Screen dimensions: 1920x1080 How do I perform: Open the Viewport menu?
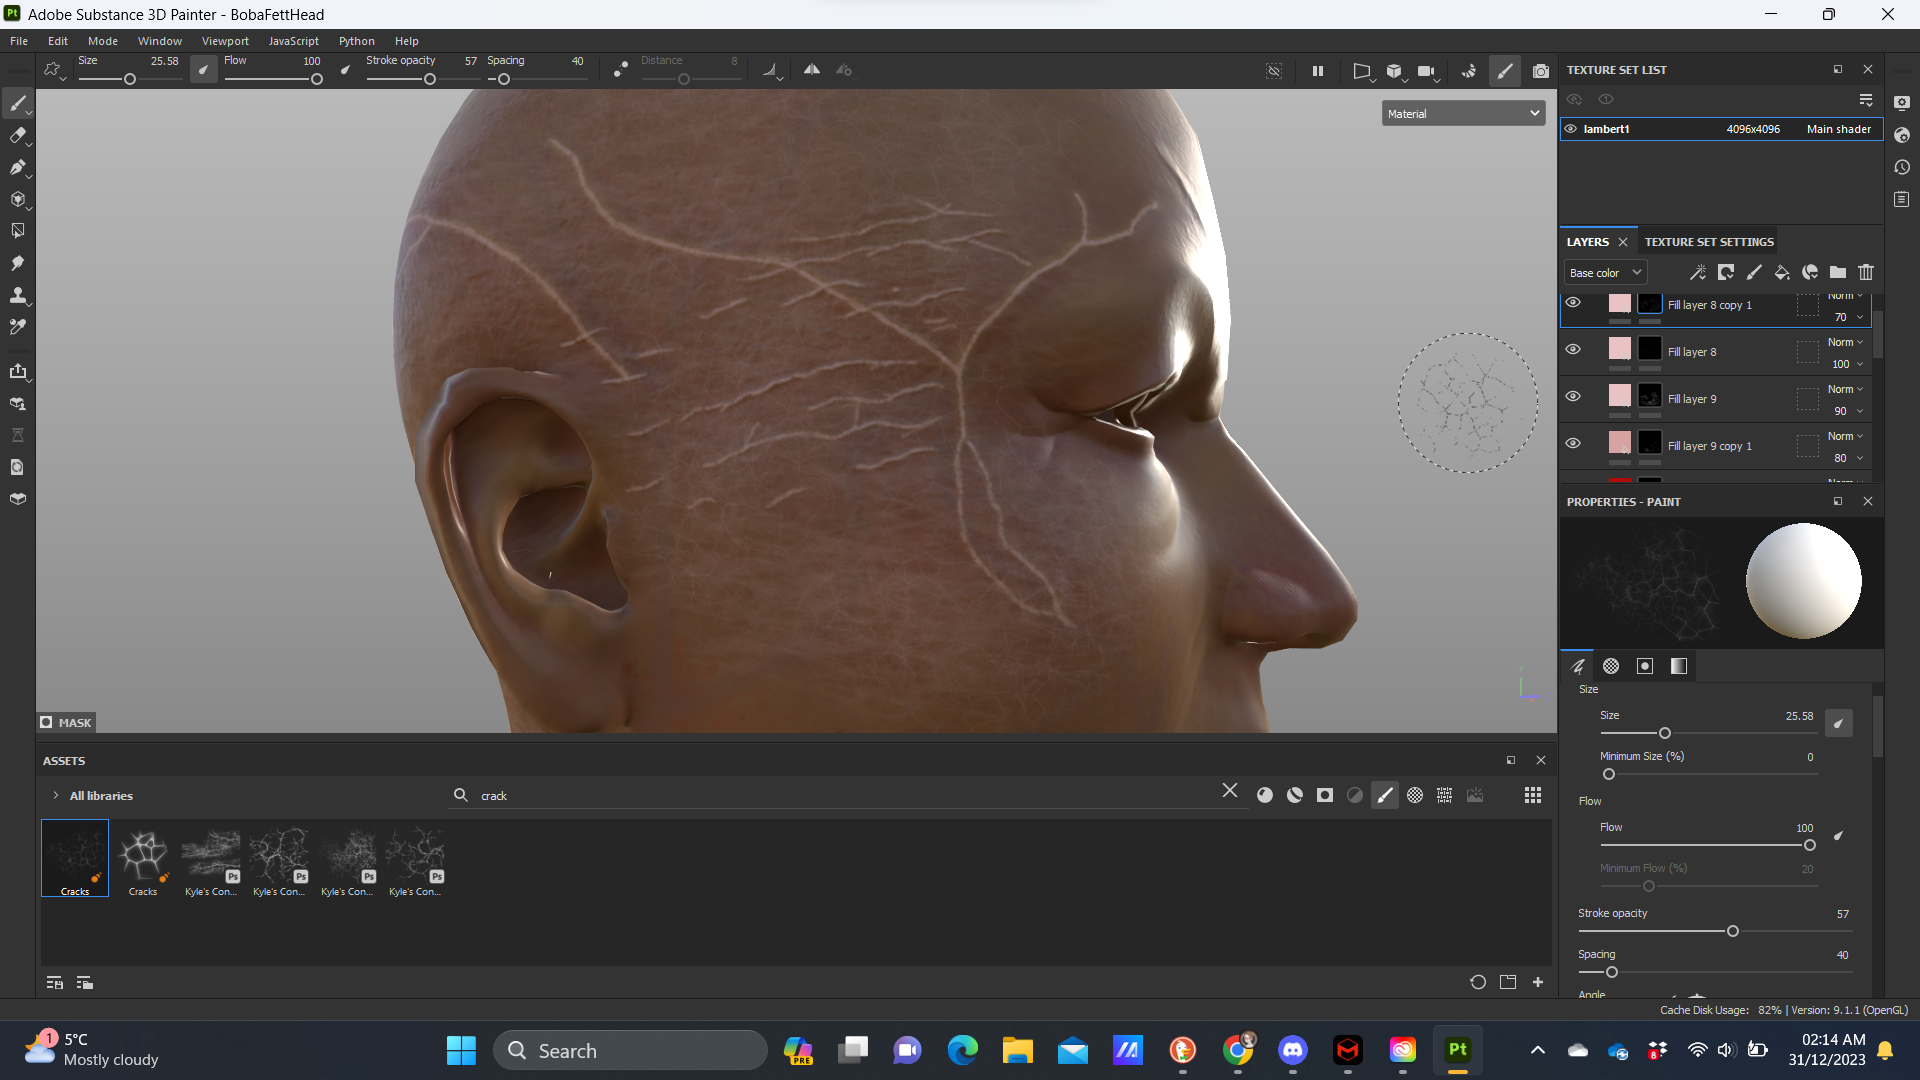pos(225,41)
